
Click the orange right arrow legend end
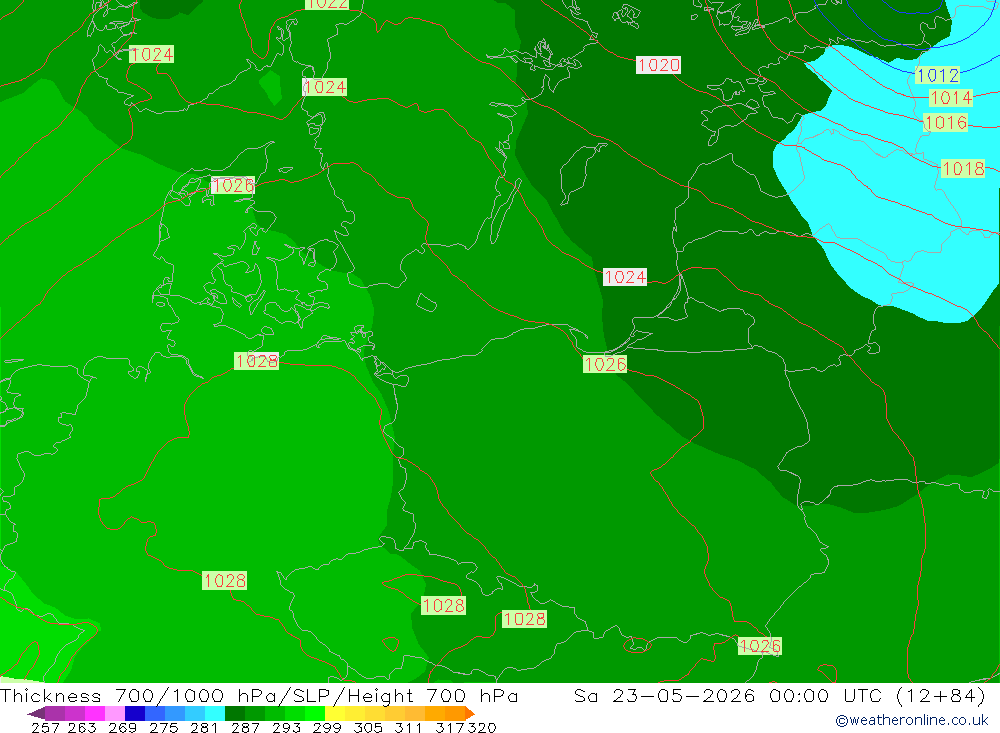tap(470, 713)
